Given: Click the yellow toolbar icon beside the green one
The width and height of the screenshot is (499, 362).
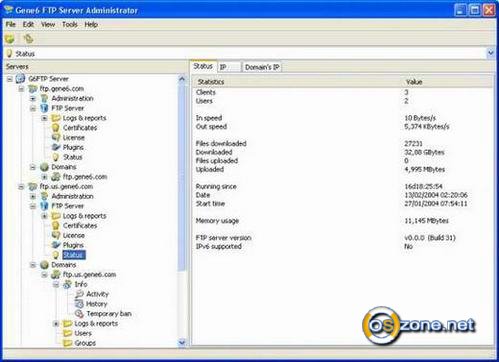Looking at the screenshot, I should (28, 39).
